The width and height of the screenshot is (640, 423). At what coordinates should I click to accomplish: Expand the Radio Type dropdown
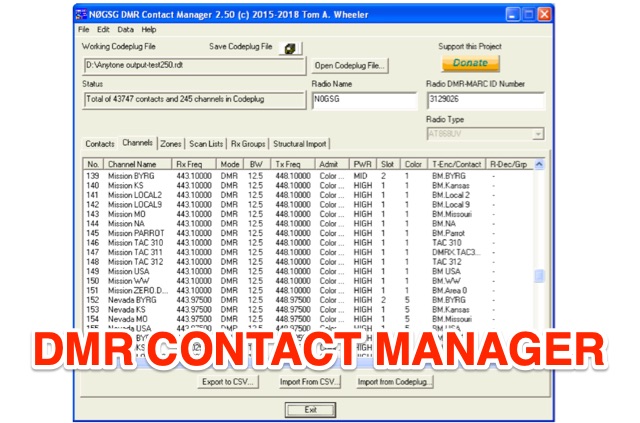[538, 134]
